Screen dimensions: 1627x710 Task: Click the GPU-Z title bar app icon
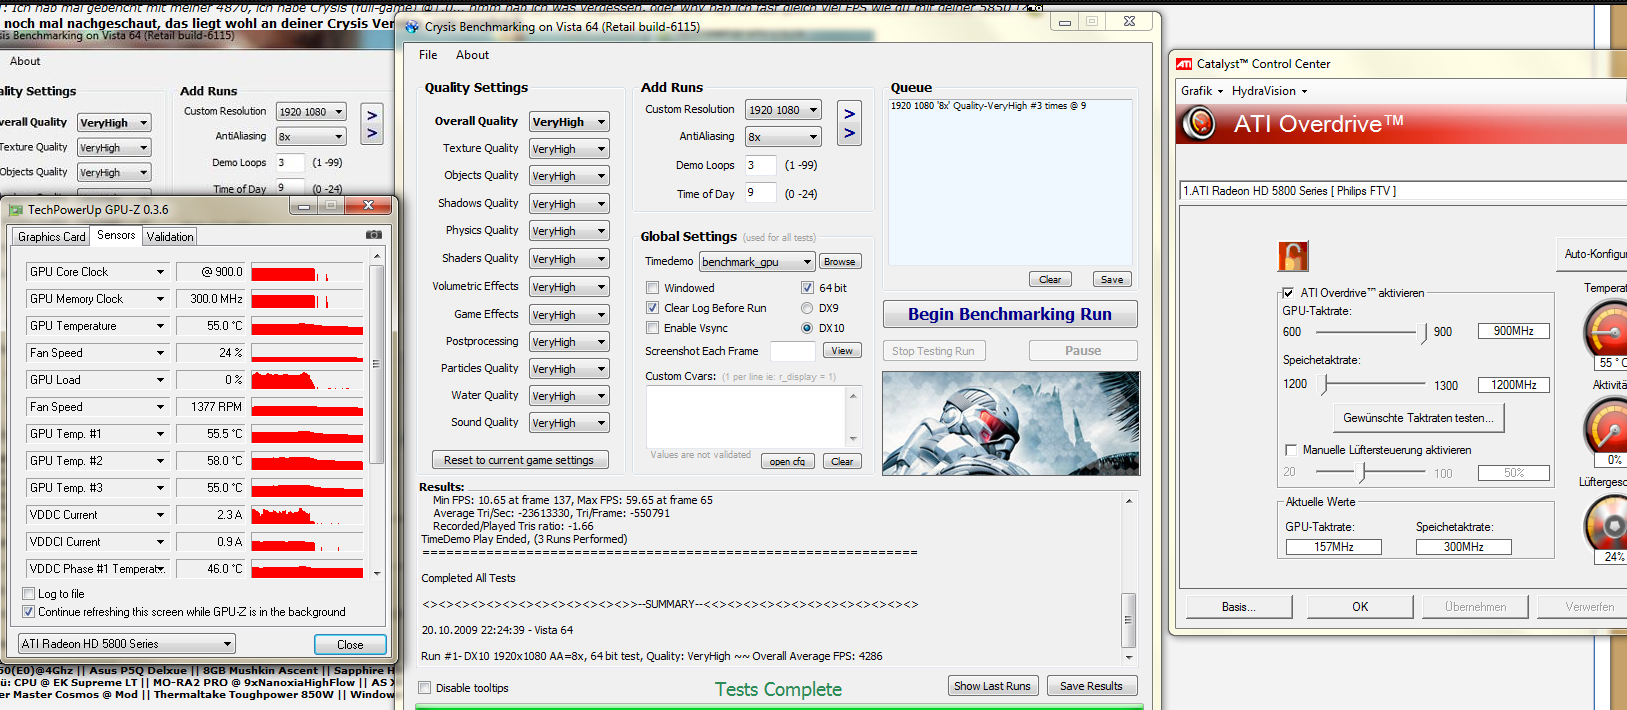(x=15, y=210)
